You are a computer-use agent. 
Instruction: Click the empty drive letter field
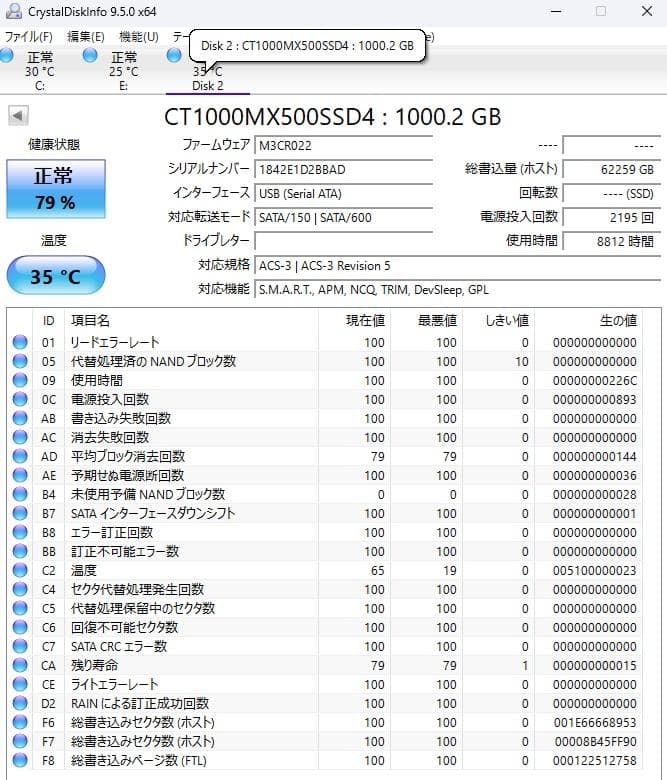tap(343, 241)
